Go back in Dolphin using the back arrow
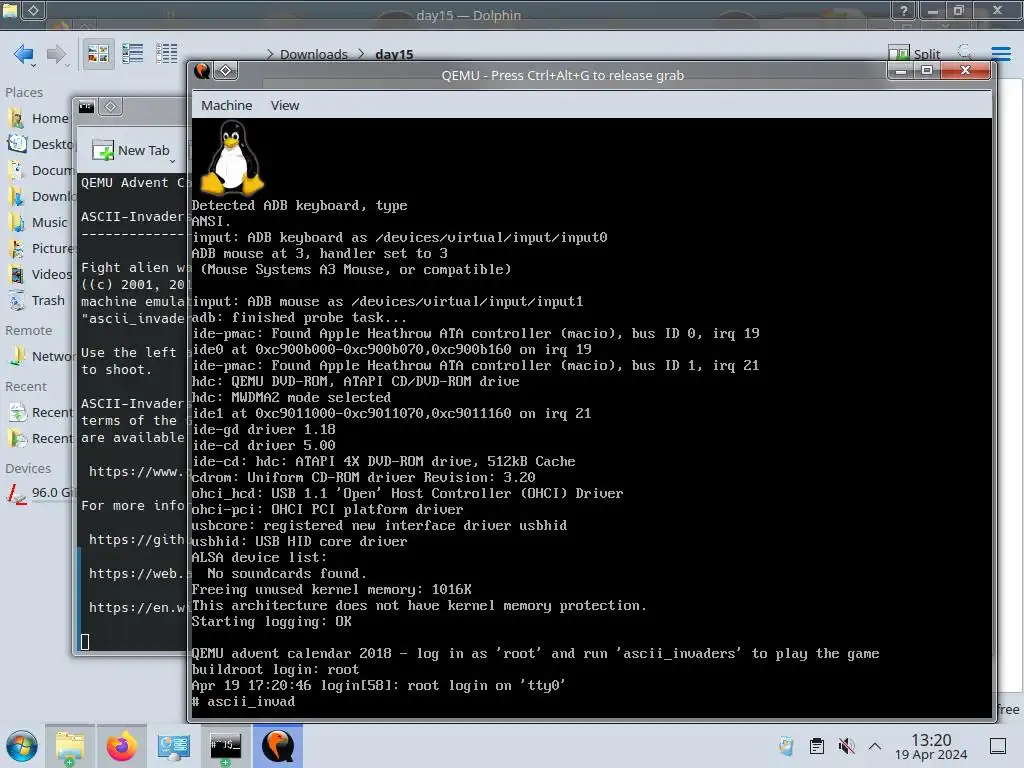Image resolution: width=1024 pixels, height=768 pixels. (x=22, y=54)
